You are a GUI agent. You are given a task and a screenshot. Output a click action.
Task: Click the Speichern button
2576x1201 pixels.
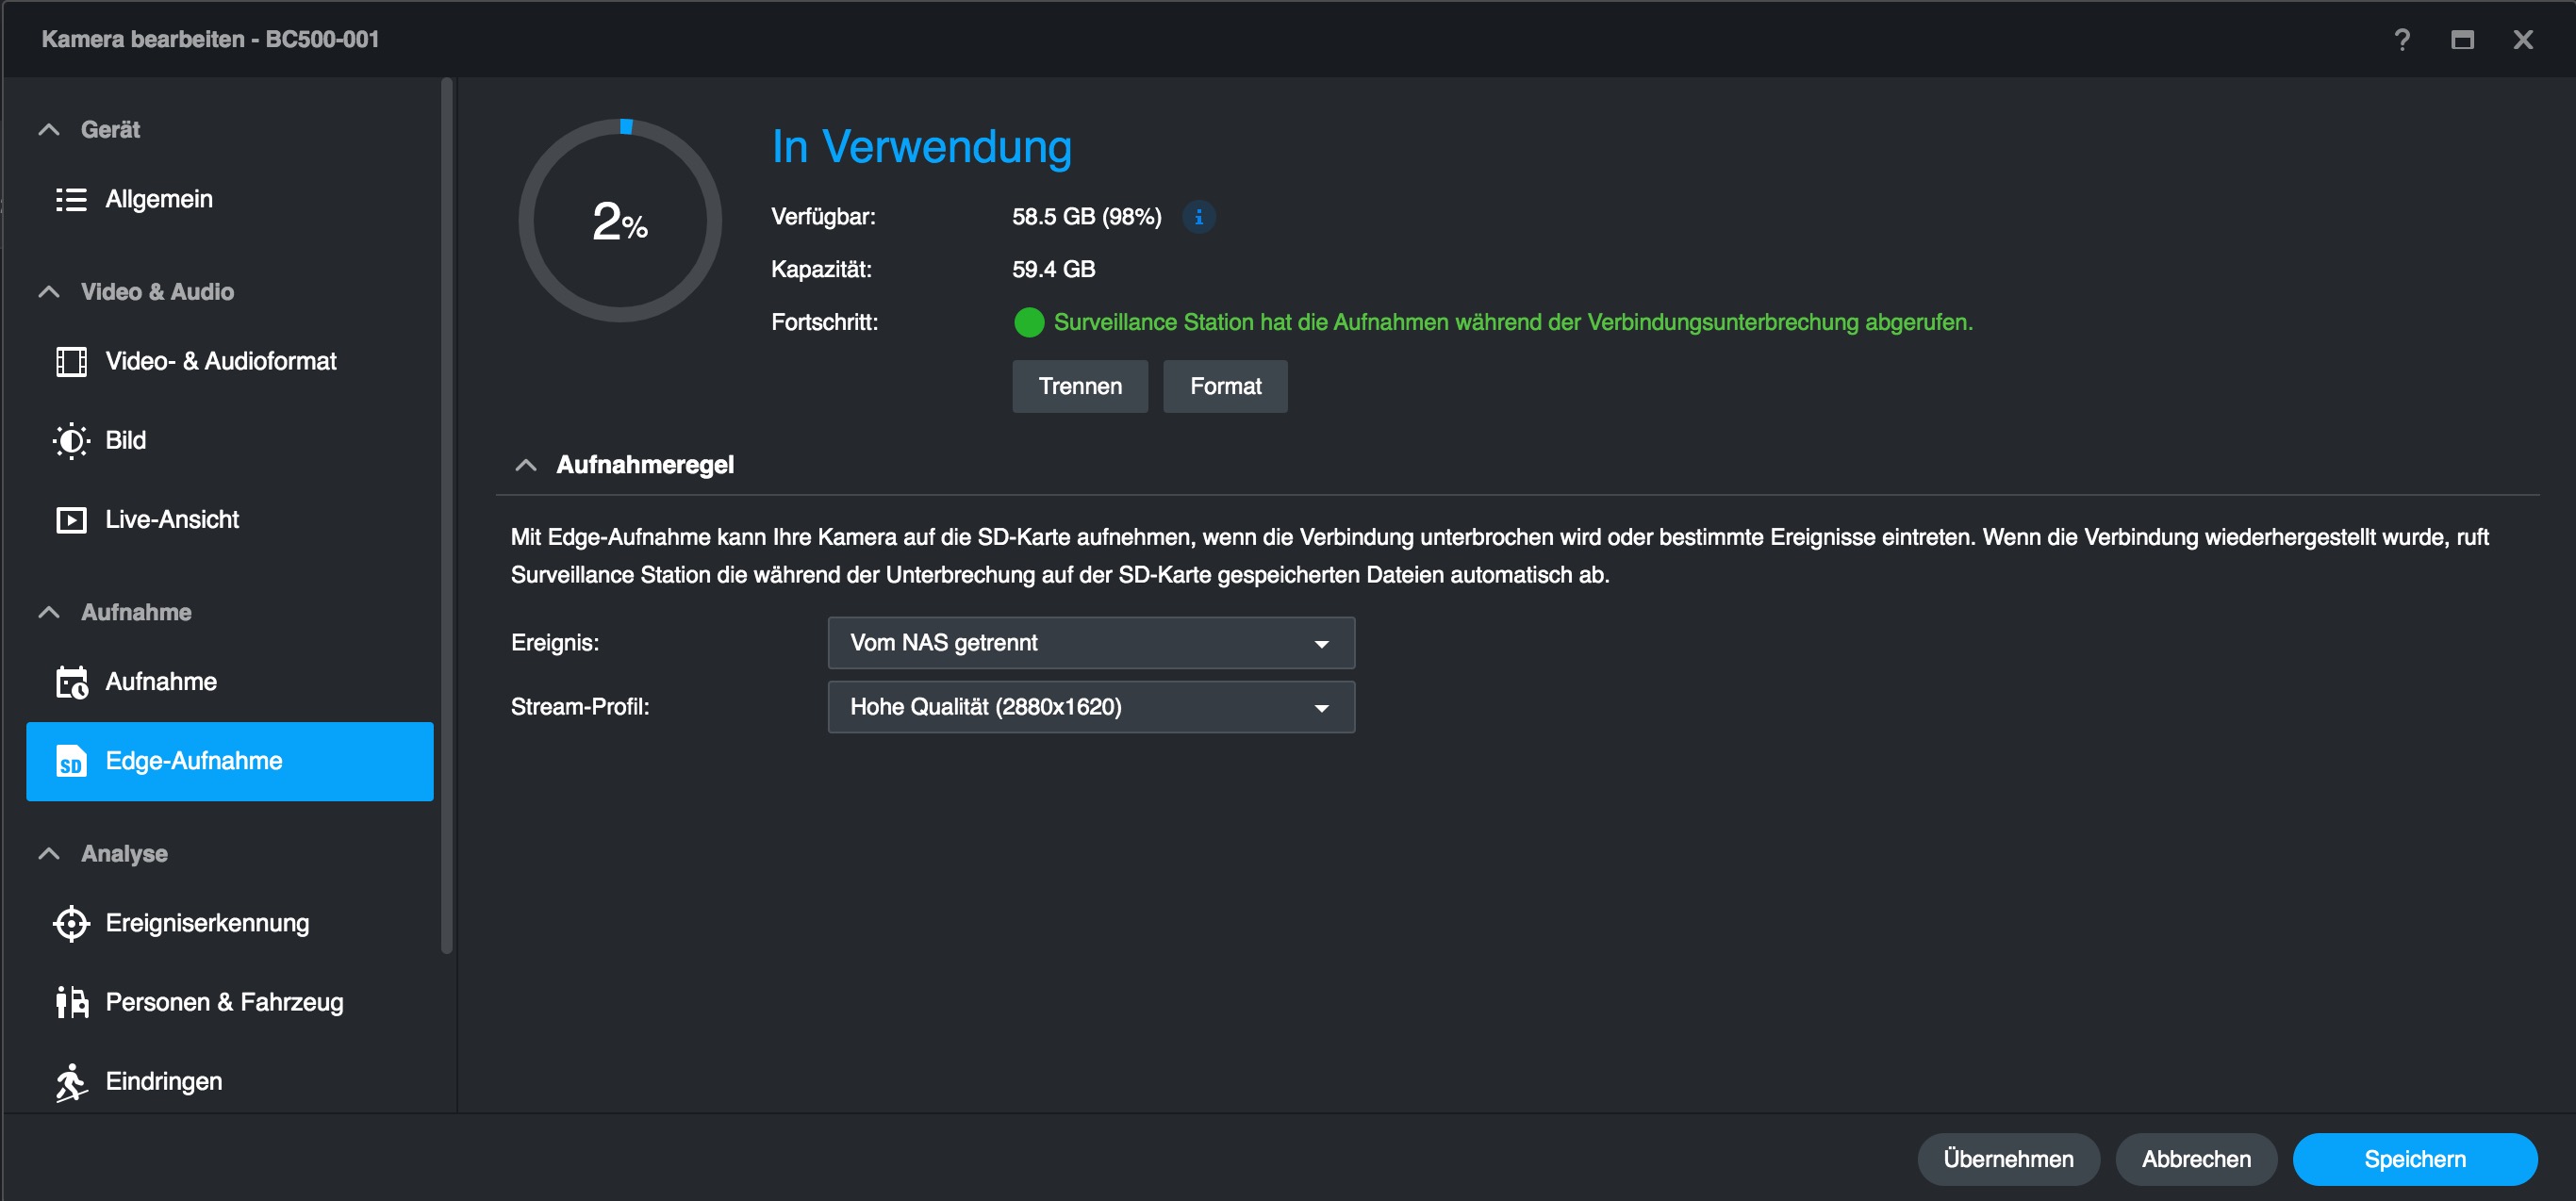2413,1159
